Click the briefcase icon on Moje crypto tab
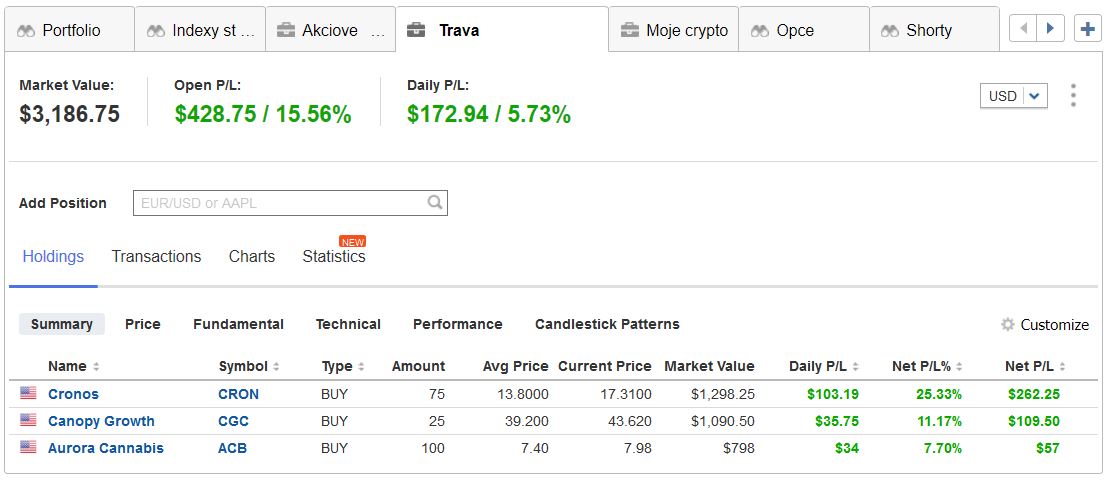1109x481 pixels. pyautogui.click(x=629, y=30)
